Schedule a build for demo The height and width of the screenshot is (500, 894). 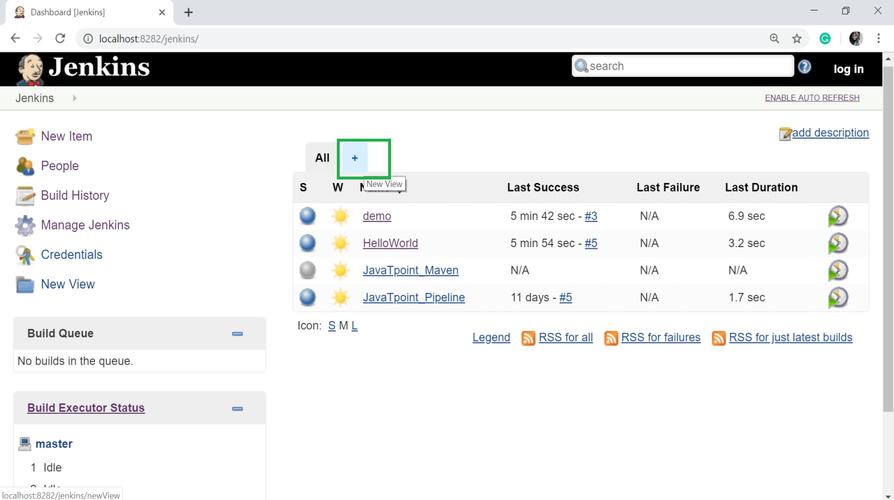click(838, 216)
